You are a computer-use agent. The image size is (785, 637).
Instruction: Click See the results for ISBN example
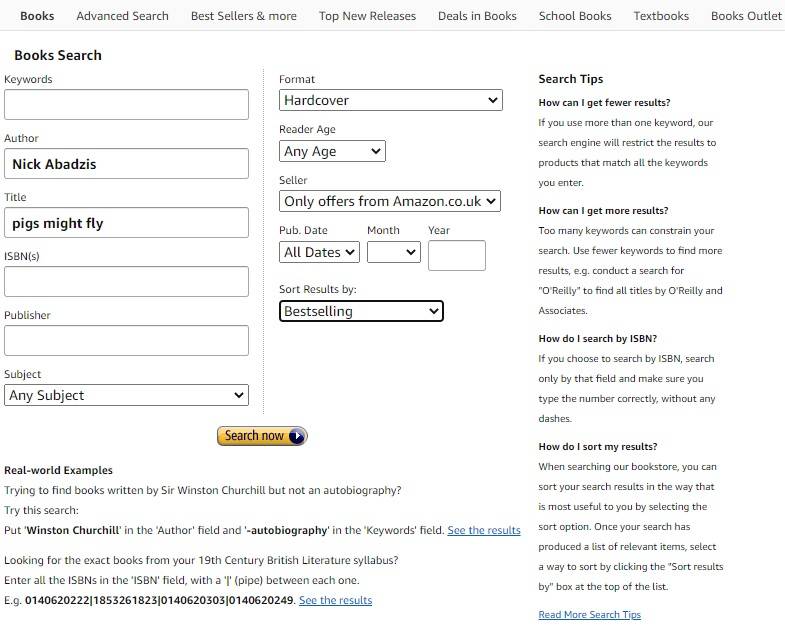pos(335,600)
